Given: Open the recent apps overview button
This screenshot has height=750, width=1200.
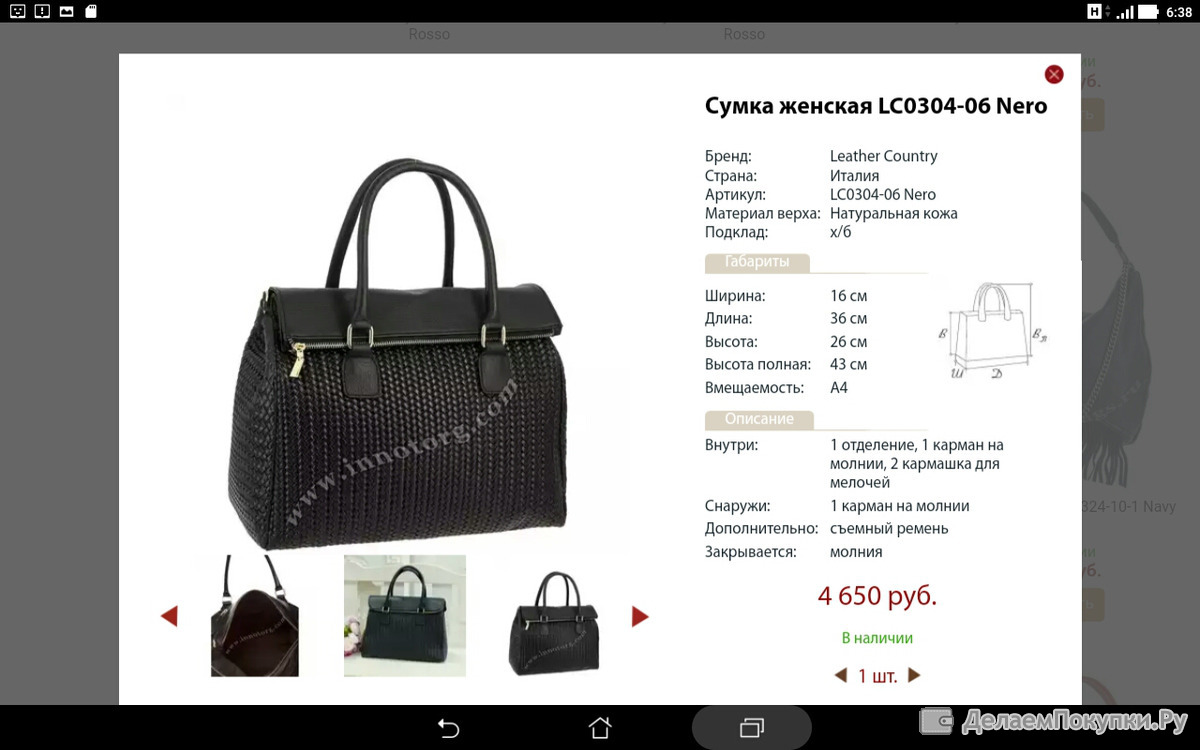Looking at the screenshot, I should pos(751,728).
